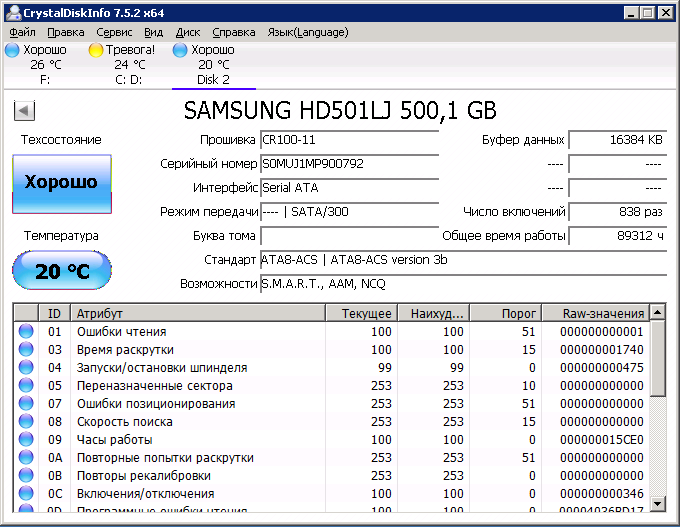Open the Справка menu
The height and width of the screenshot is (527, 680).
[234, 33]
